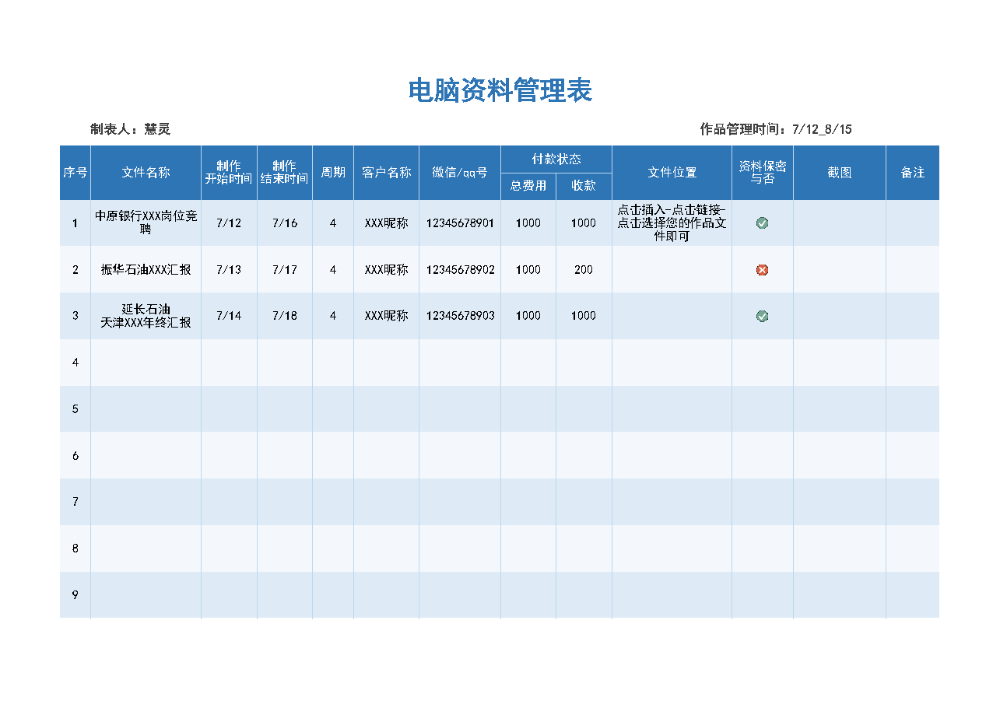The image size is (1000, 708).
Task: Select the 资料保密与否 column header
Action: (762, 172)
